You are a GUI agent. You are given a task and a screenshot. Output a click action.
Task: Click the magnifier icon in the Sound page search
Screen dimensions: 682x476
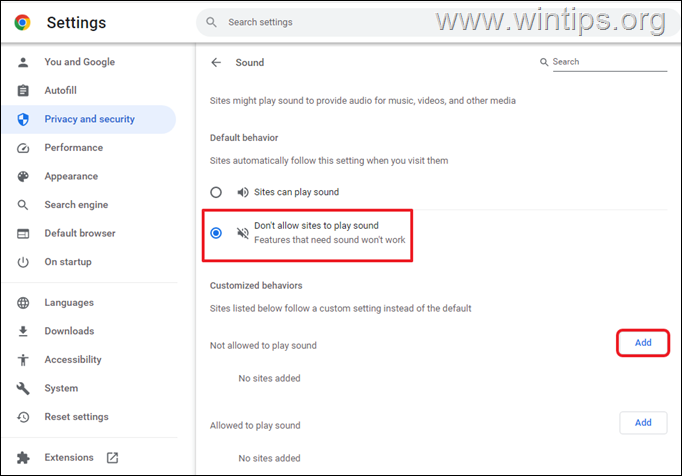click(x=544, y=62)
